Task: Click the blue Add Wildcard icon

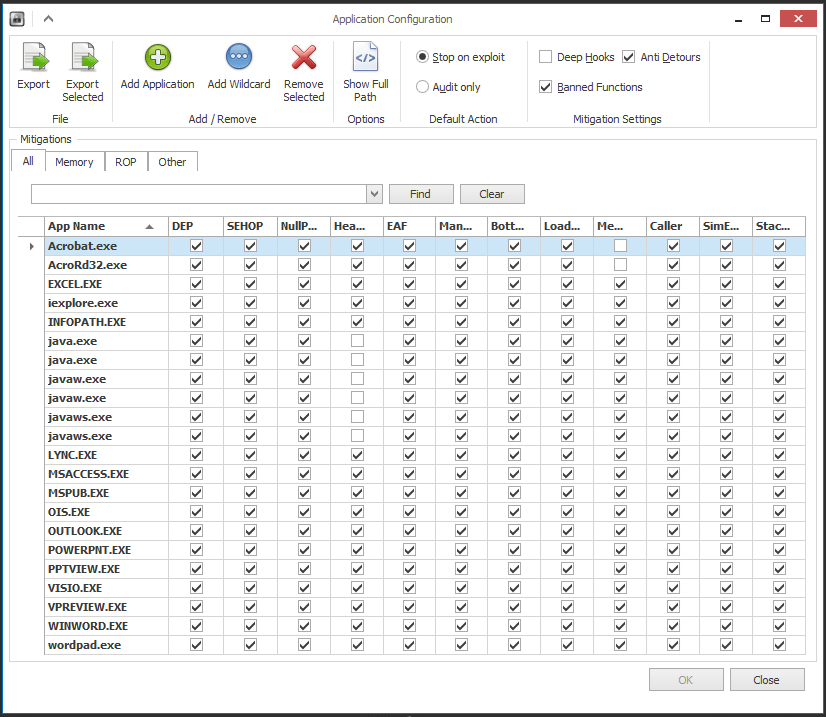Action: click(x=239, y=56)
